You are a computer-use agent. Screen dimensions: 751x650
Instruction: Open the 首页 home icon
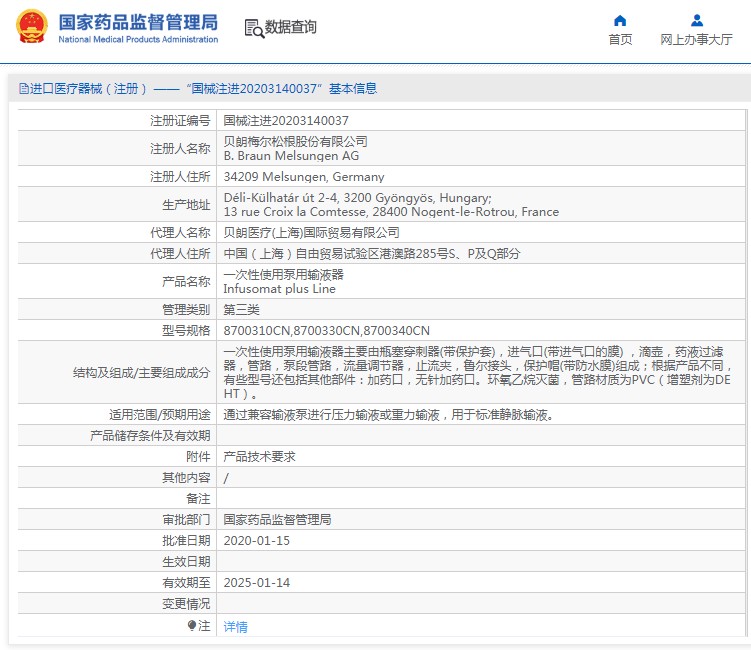click(x=620, y=21)
